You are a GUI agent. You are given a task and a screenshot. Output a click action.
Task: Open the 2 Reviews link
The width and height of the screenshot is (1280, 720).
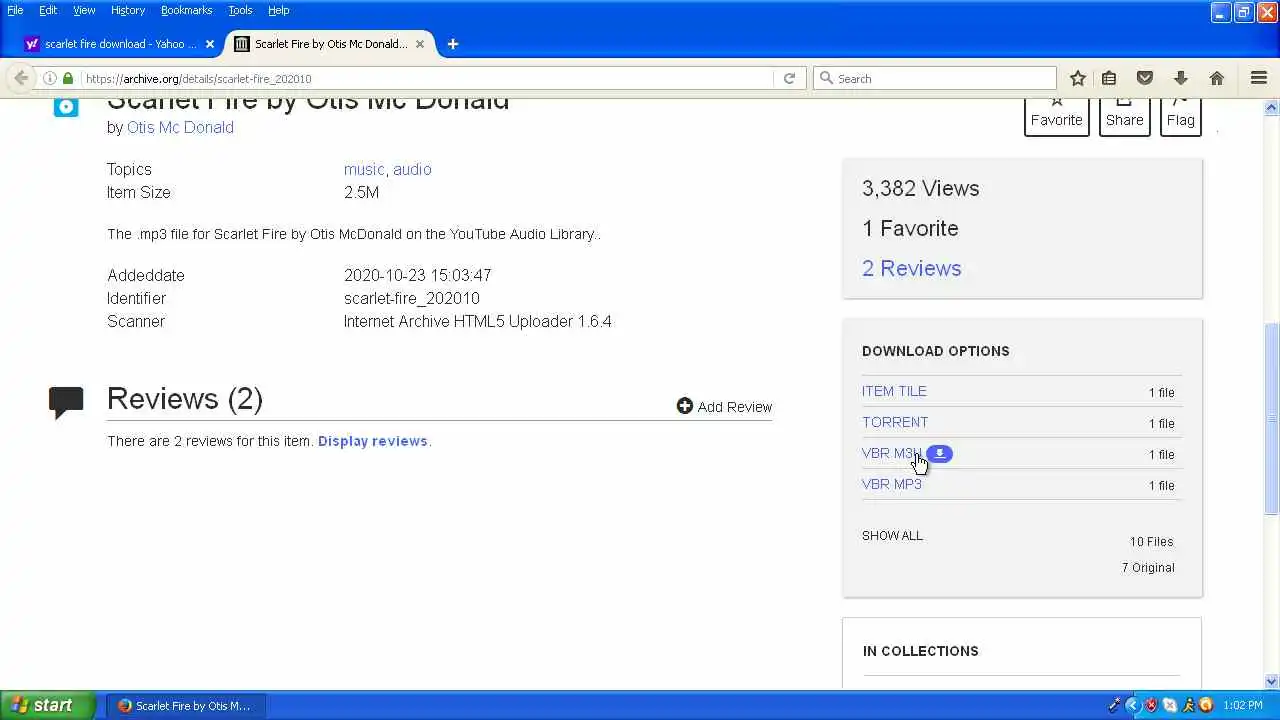tap(911, 268)
